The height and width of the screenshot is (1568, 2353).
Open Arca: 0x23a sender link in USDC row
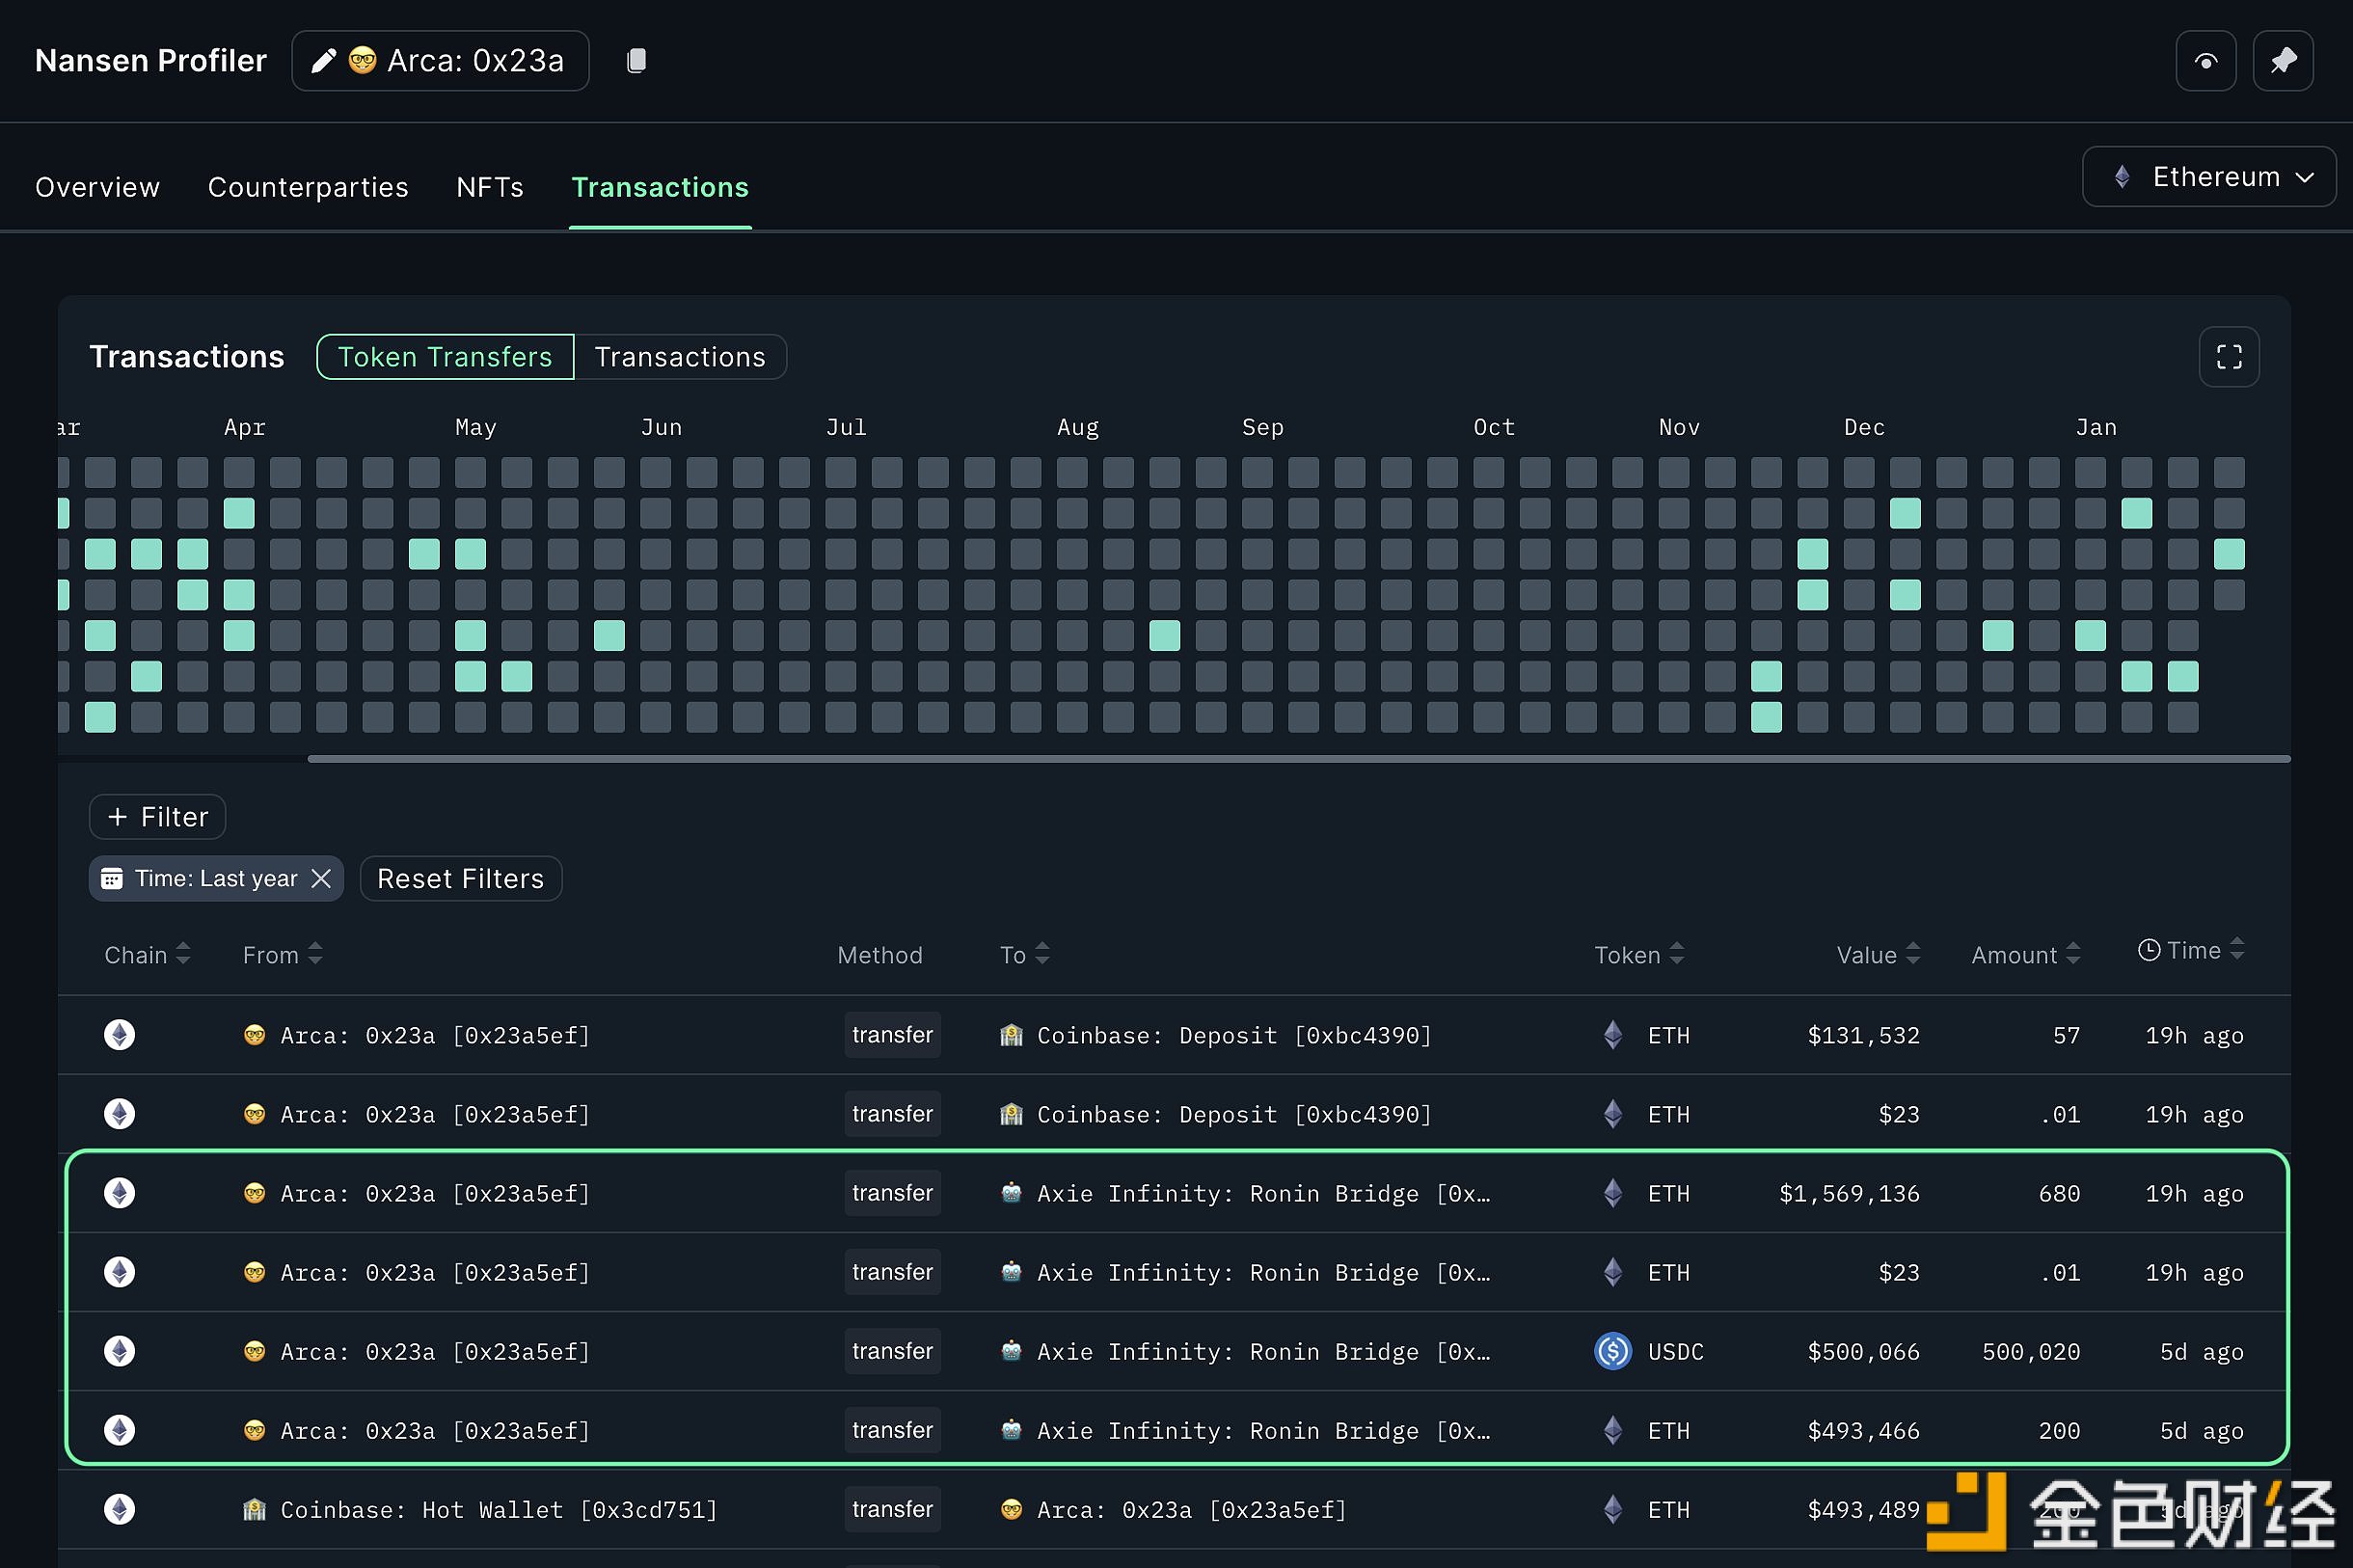coord(435,1351)
